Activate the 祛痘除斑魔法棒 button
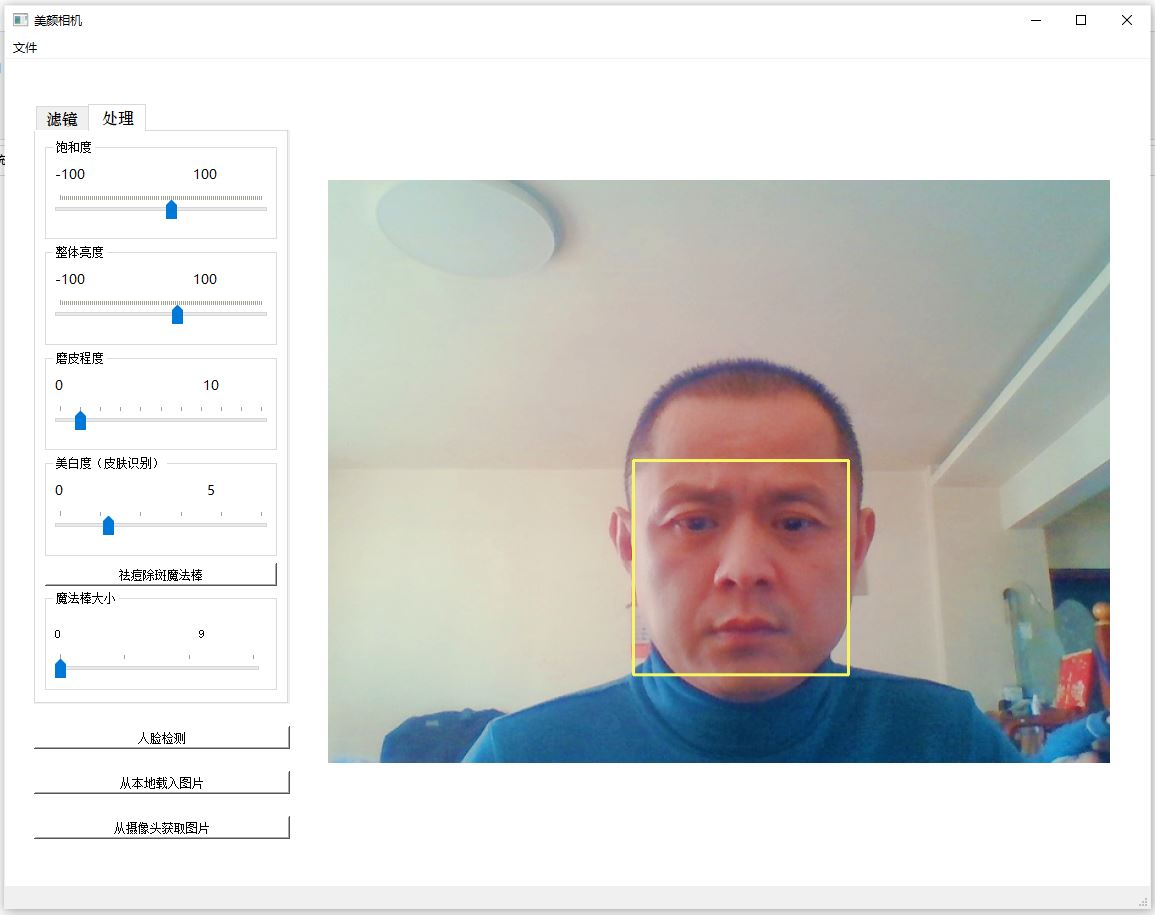The image size is (1155, 915). click(161, 575)
